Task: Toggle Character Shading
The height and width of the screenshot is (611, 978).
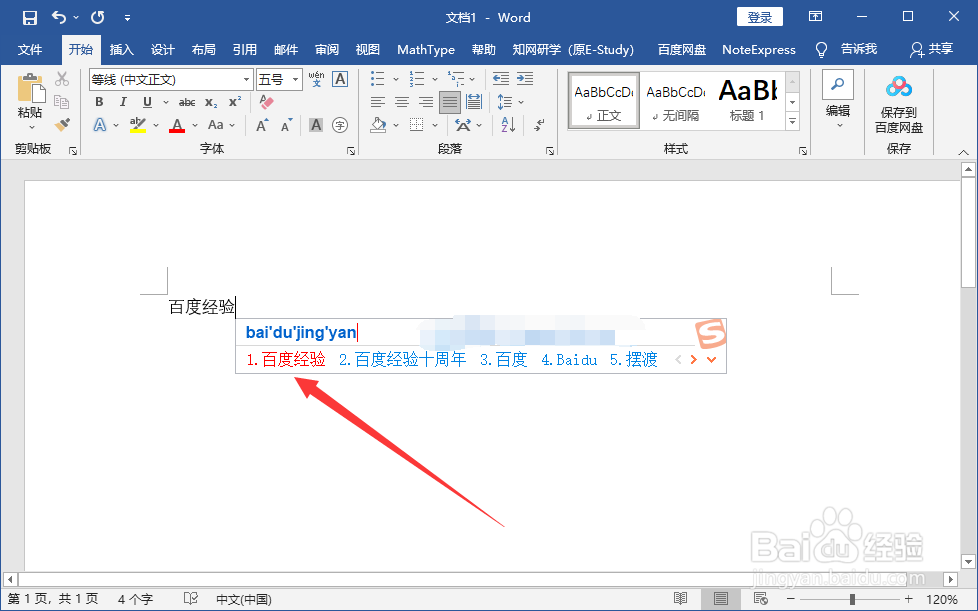Action: 316,125
